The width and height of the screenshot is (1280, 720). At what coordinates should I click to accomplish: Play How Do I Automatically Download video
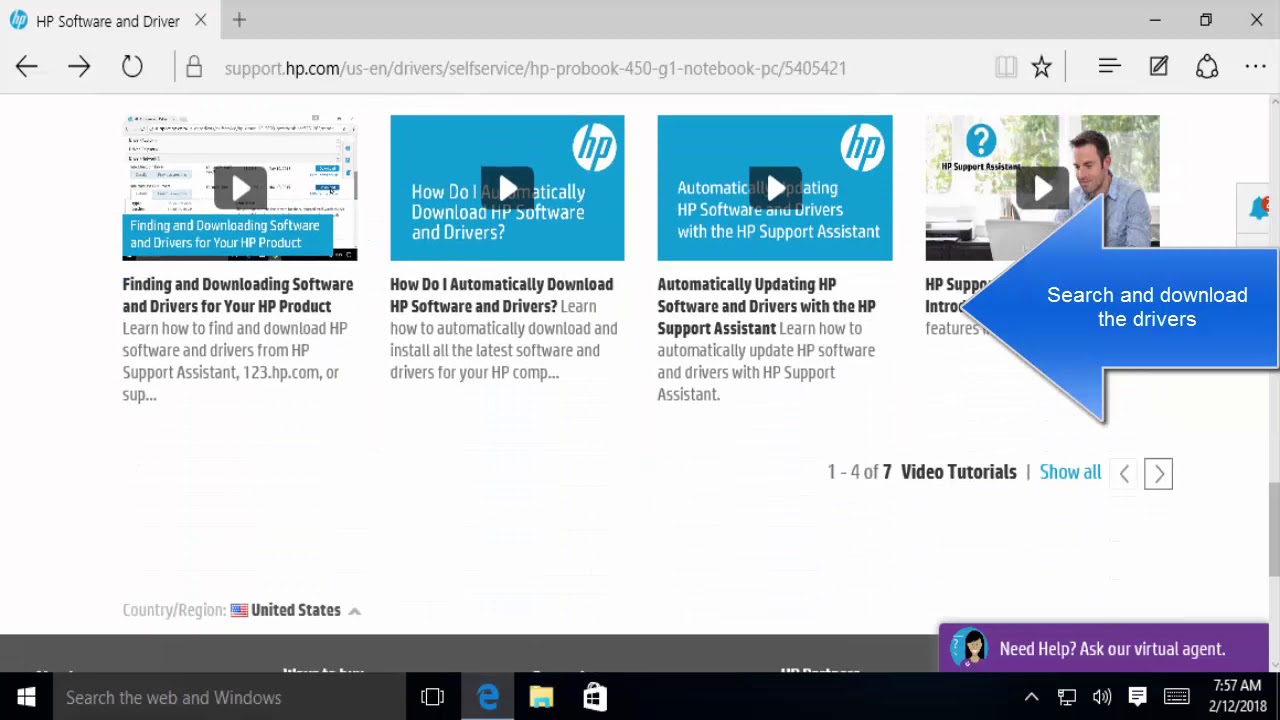pyautogui.click(x=507, y=188)
